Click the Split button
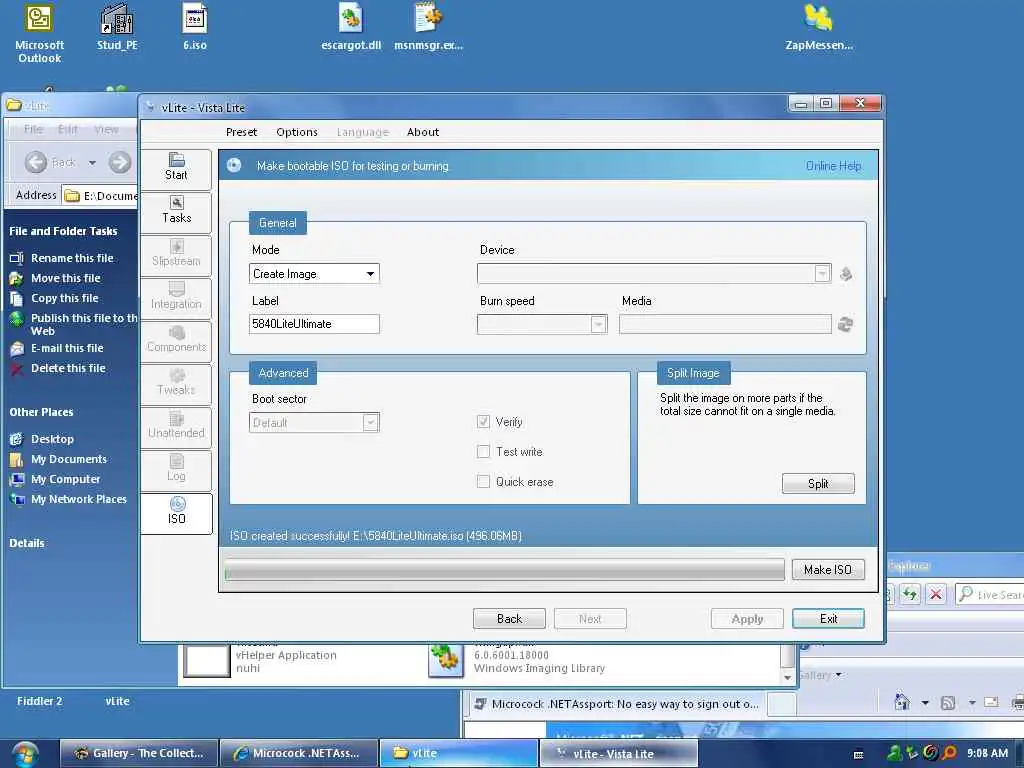Image resolution: width=1024 pixels, height=768 pixels. 818,483
